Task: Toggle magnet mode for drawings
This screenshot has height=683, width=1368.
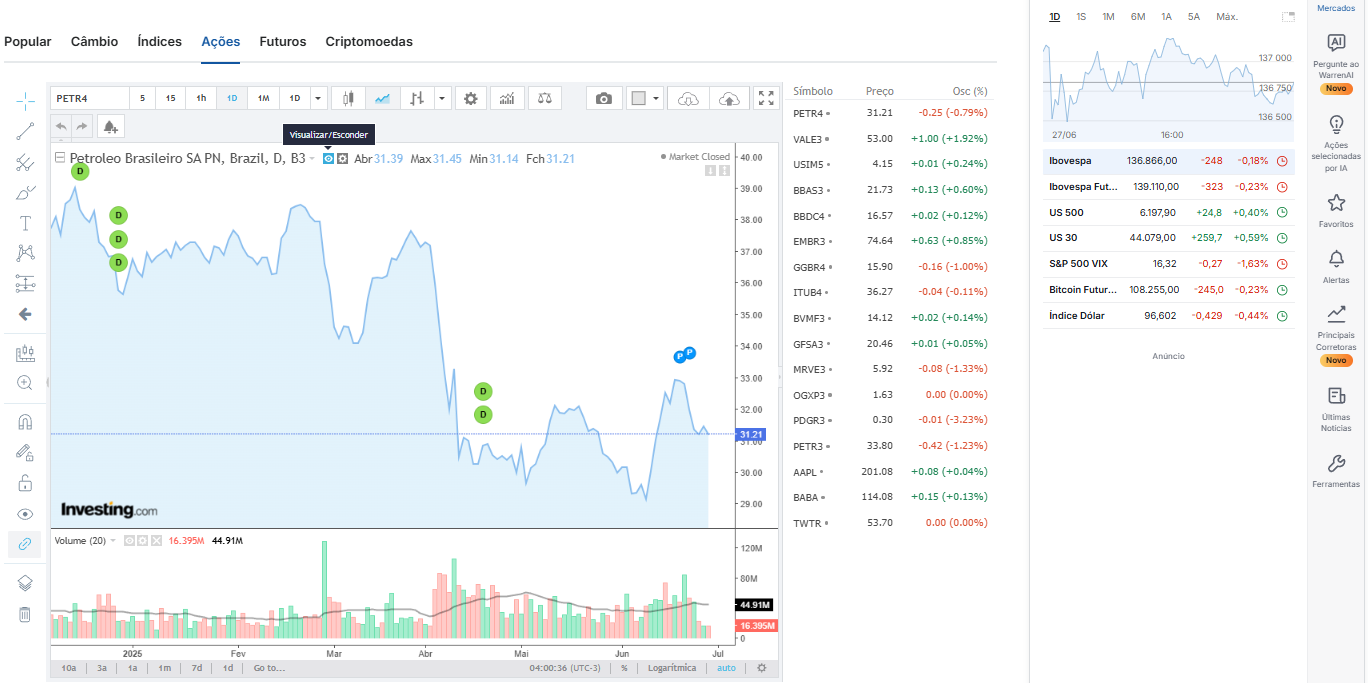Action: 25,422
